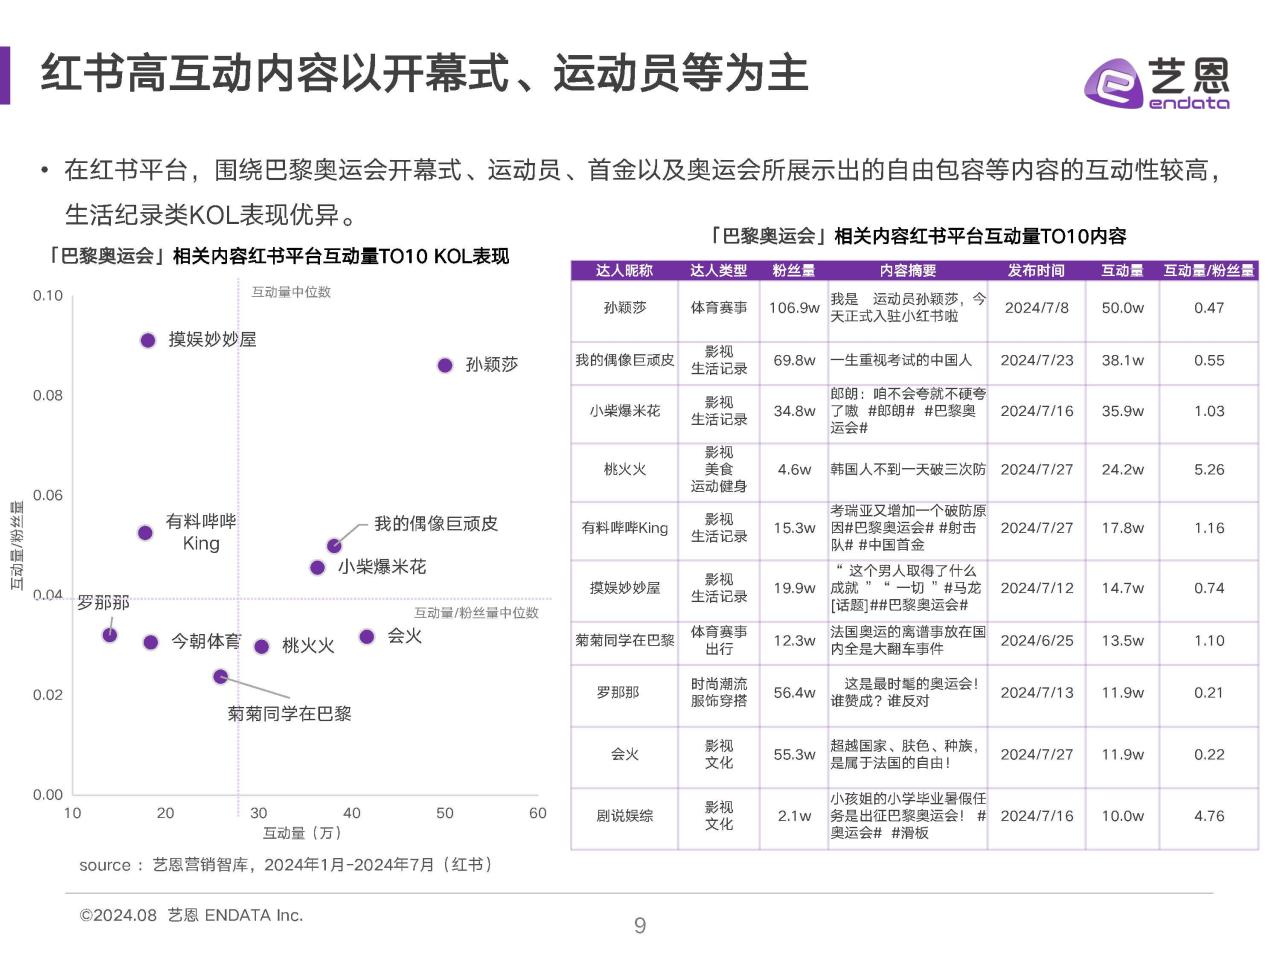Click the 发布时间 column header
The height and width of the screenshot is (960, 1280).
click(1037, 270)
